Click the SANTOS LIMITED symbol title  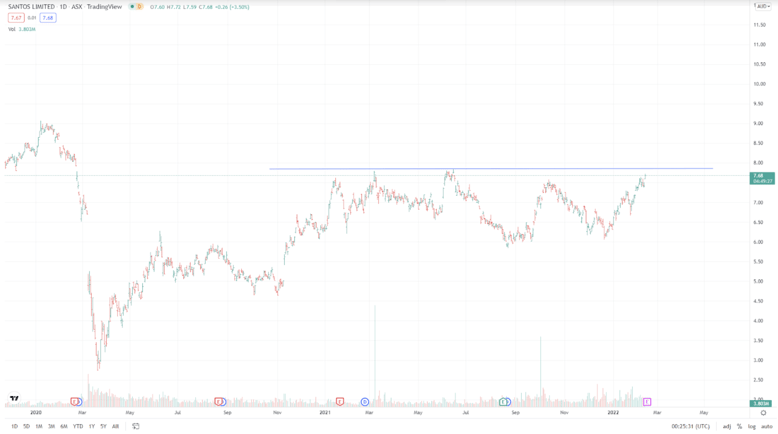click(x=31, y=7)
